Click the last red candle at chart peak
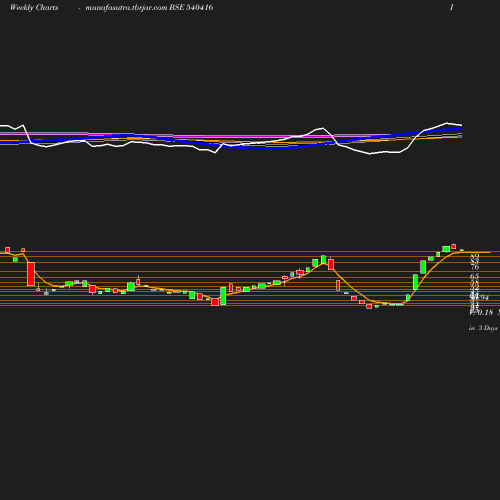 tap(453, 246)
